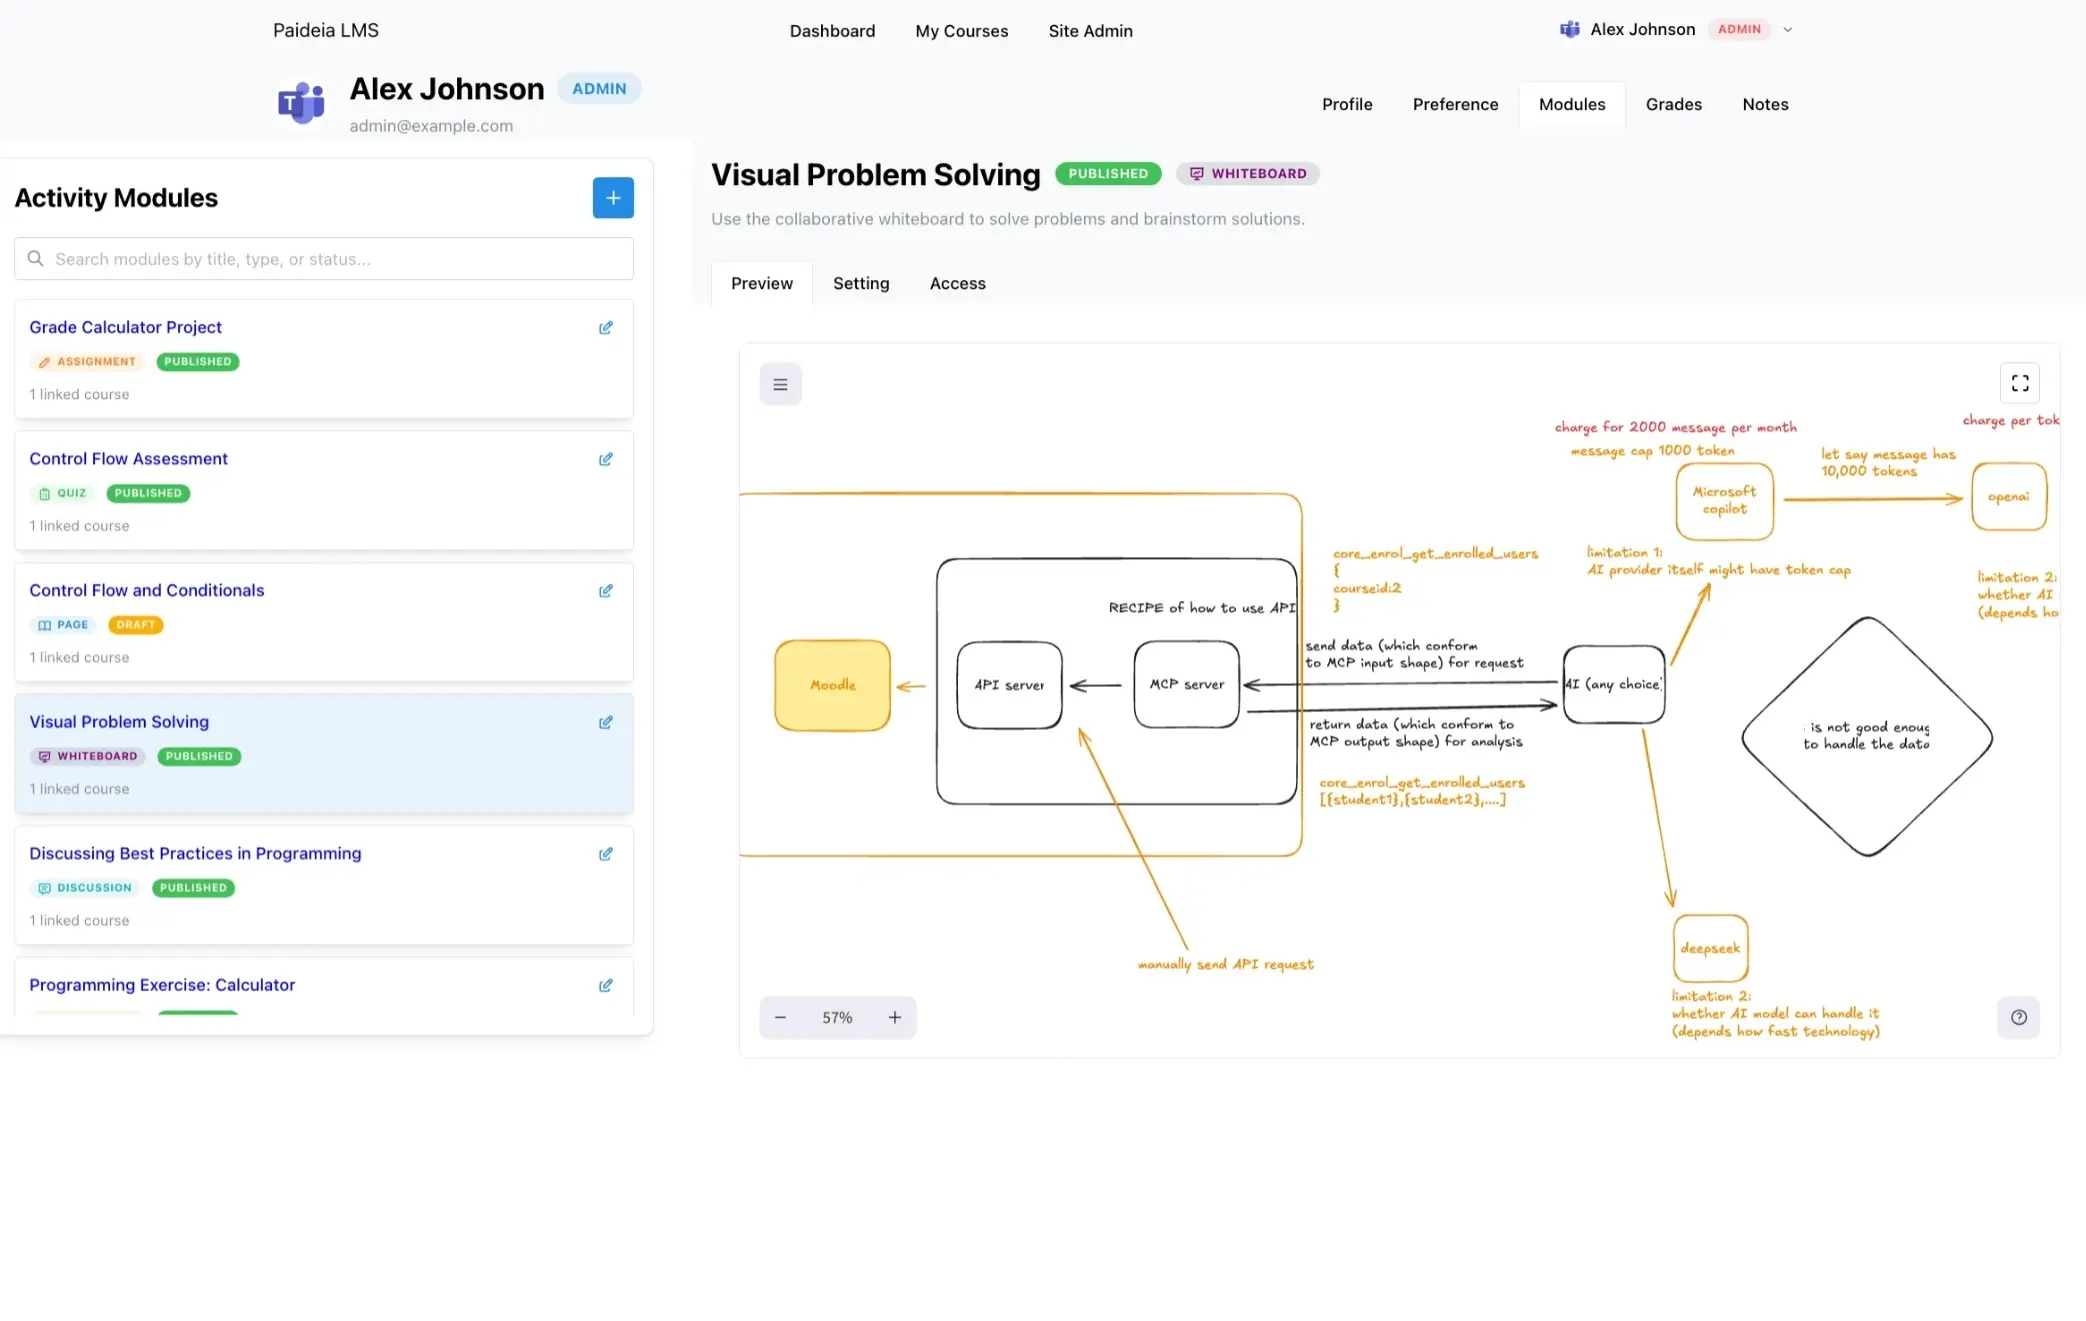Enter whiteboard fullscreen mode

click(x=2019, y=383)
